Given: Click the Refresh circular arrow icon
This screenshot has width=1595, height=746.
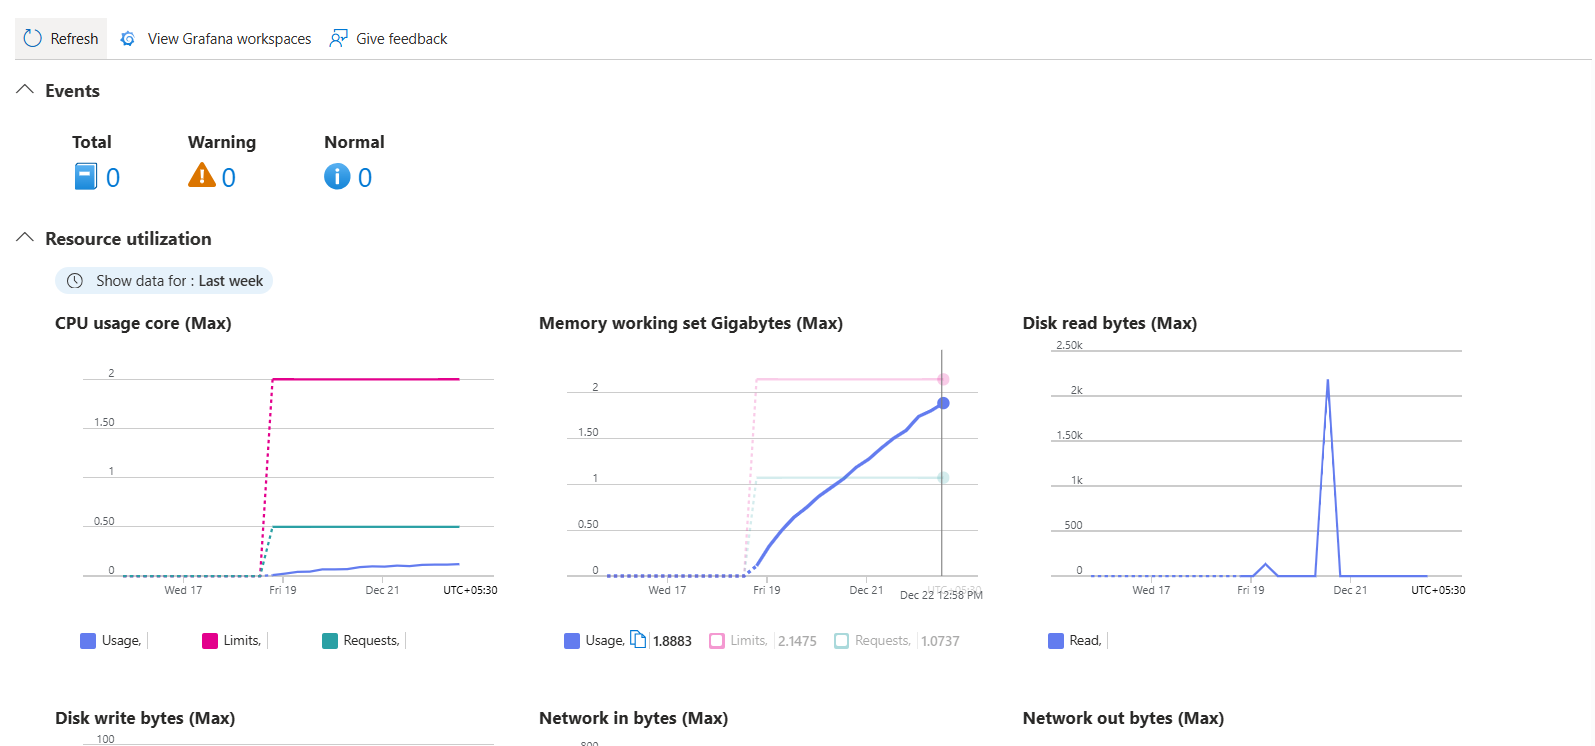Looking at the screenshot, I should pyautogui.click(x=33, y=38).
